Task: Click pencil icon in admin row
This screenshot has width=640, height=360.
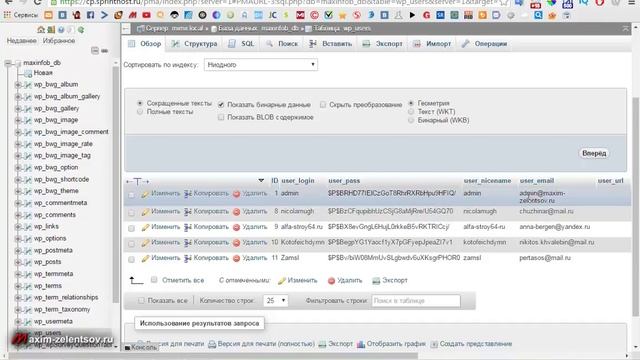Action: [145, 194]
